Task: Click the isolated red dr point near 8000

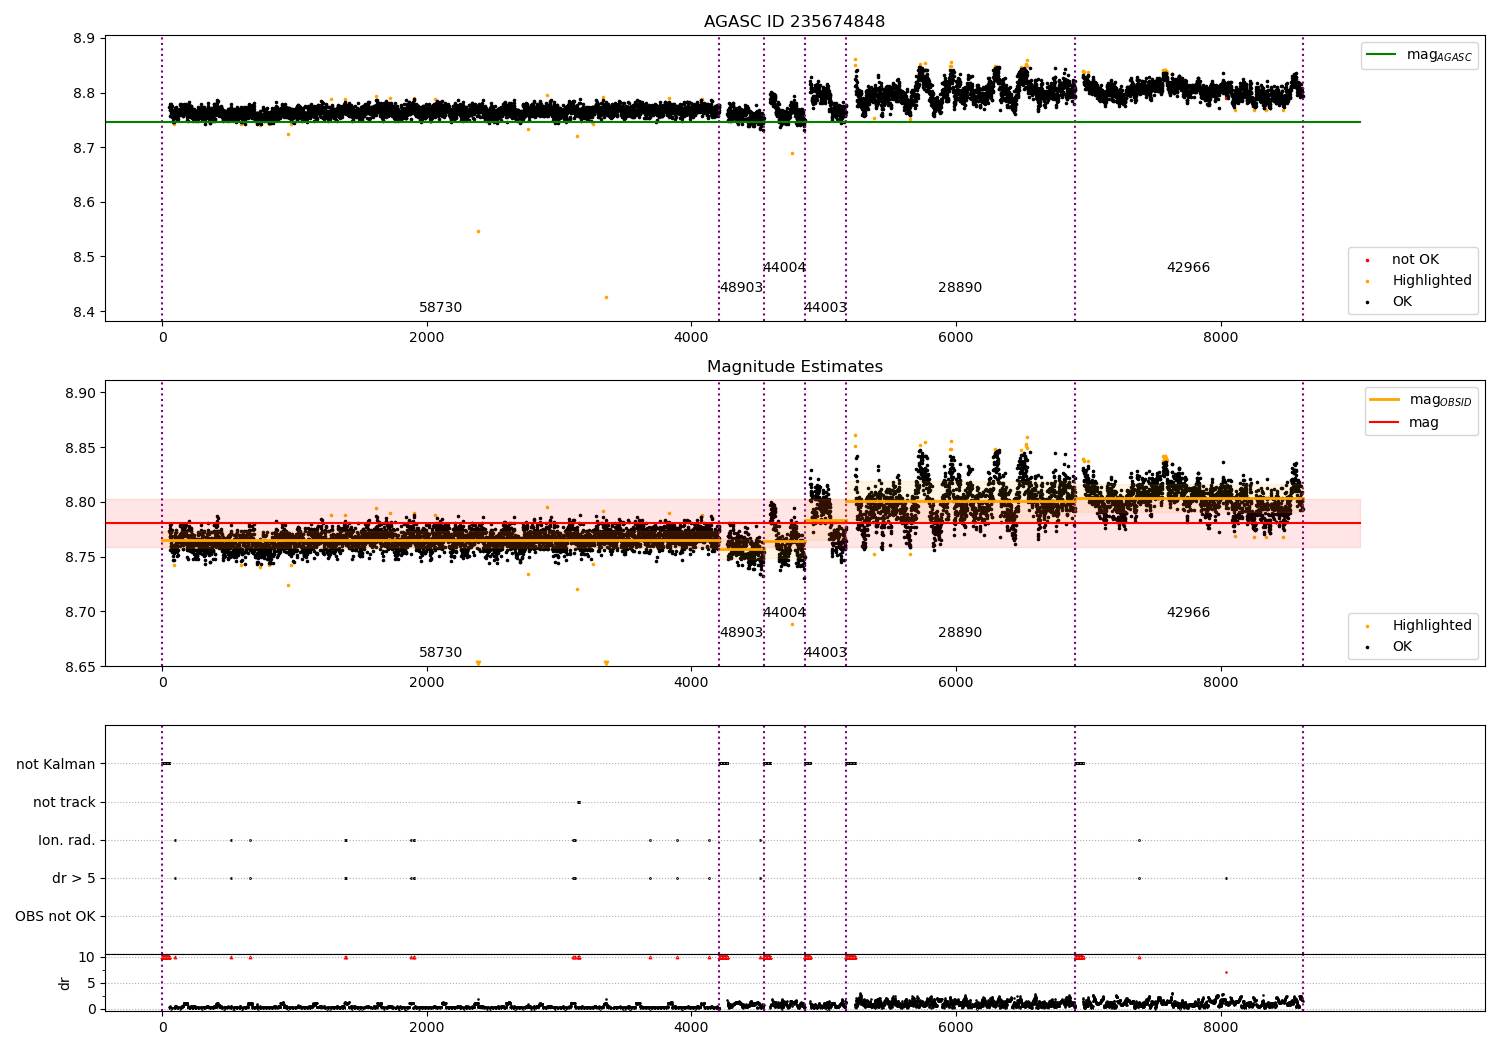Action: click(x=1226, y=972)
